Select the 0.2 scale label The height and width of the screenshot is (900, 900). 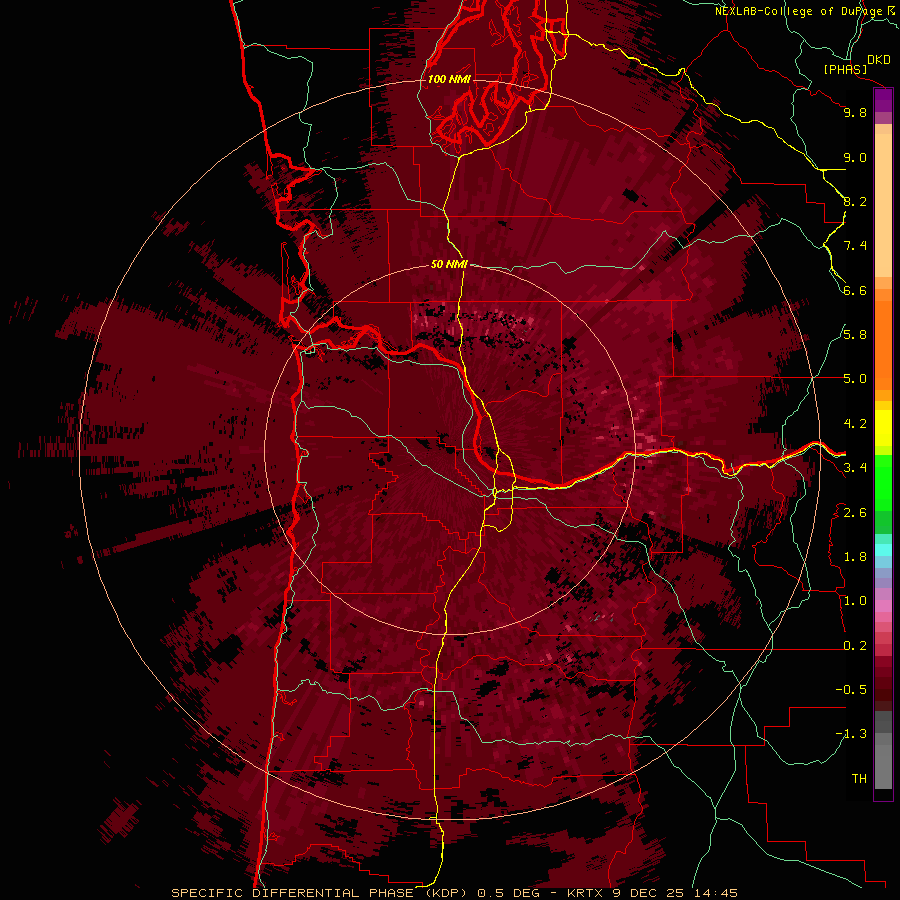tap(855, 646)
